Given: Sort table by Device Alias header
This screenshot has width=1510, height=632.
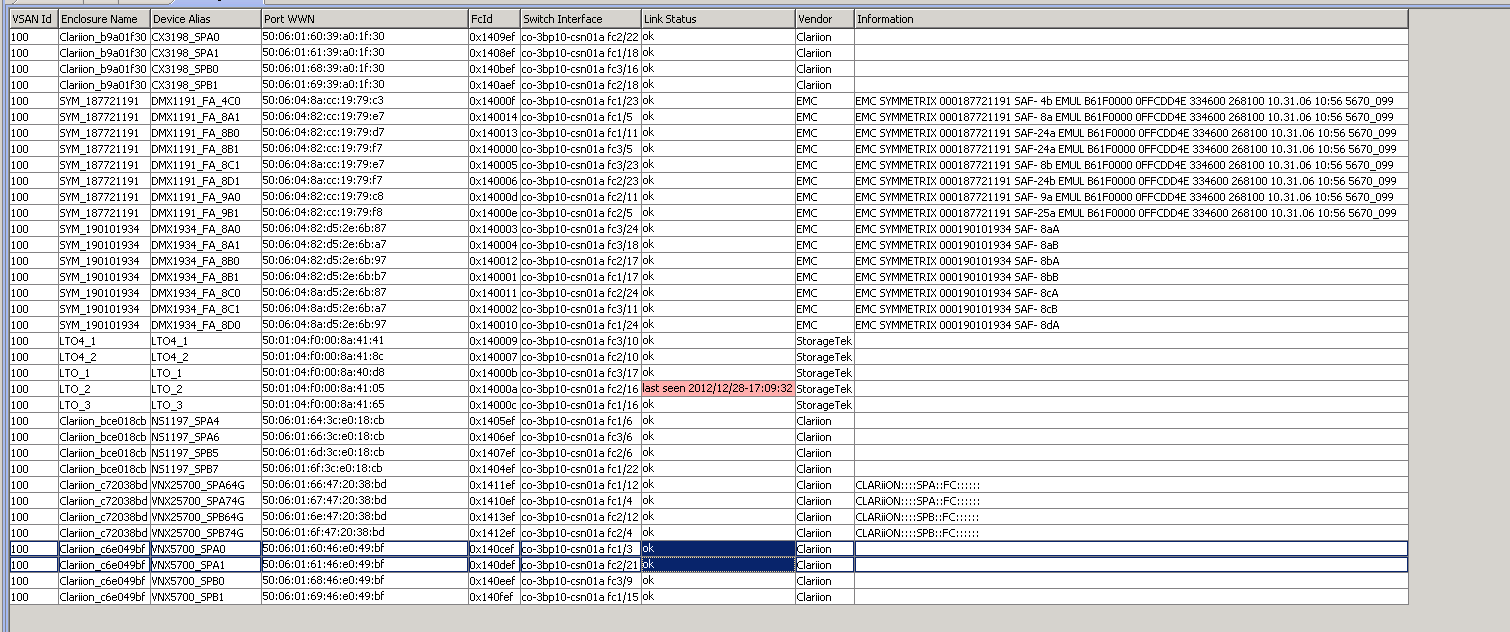Looking at the screenshot, I should [x=205, y=19].
